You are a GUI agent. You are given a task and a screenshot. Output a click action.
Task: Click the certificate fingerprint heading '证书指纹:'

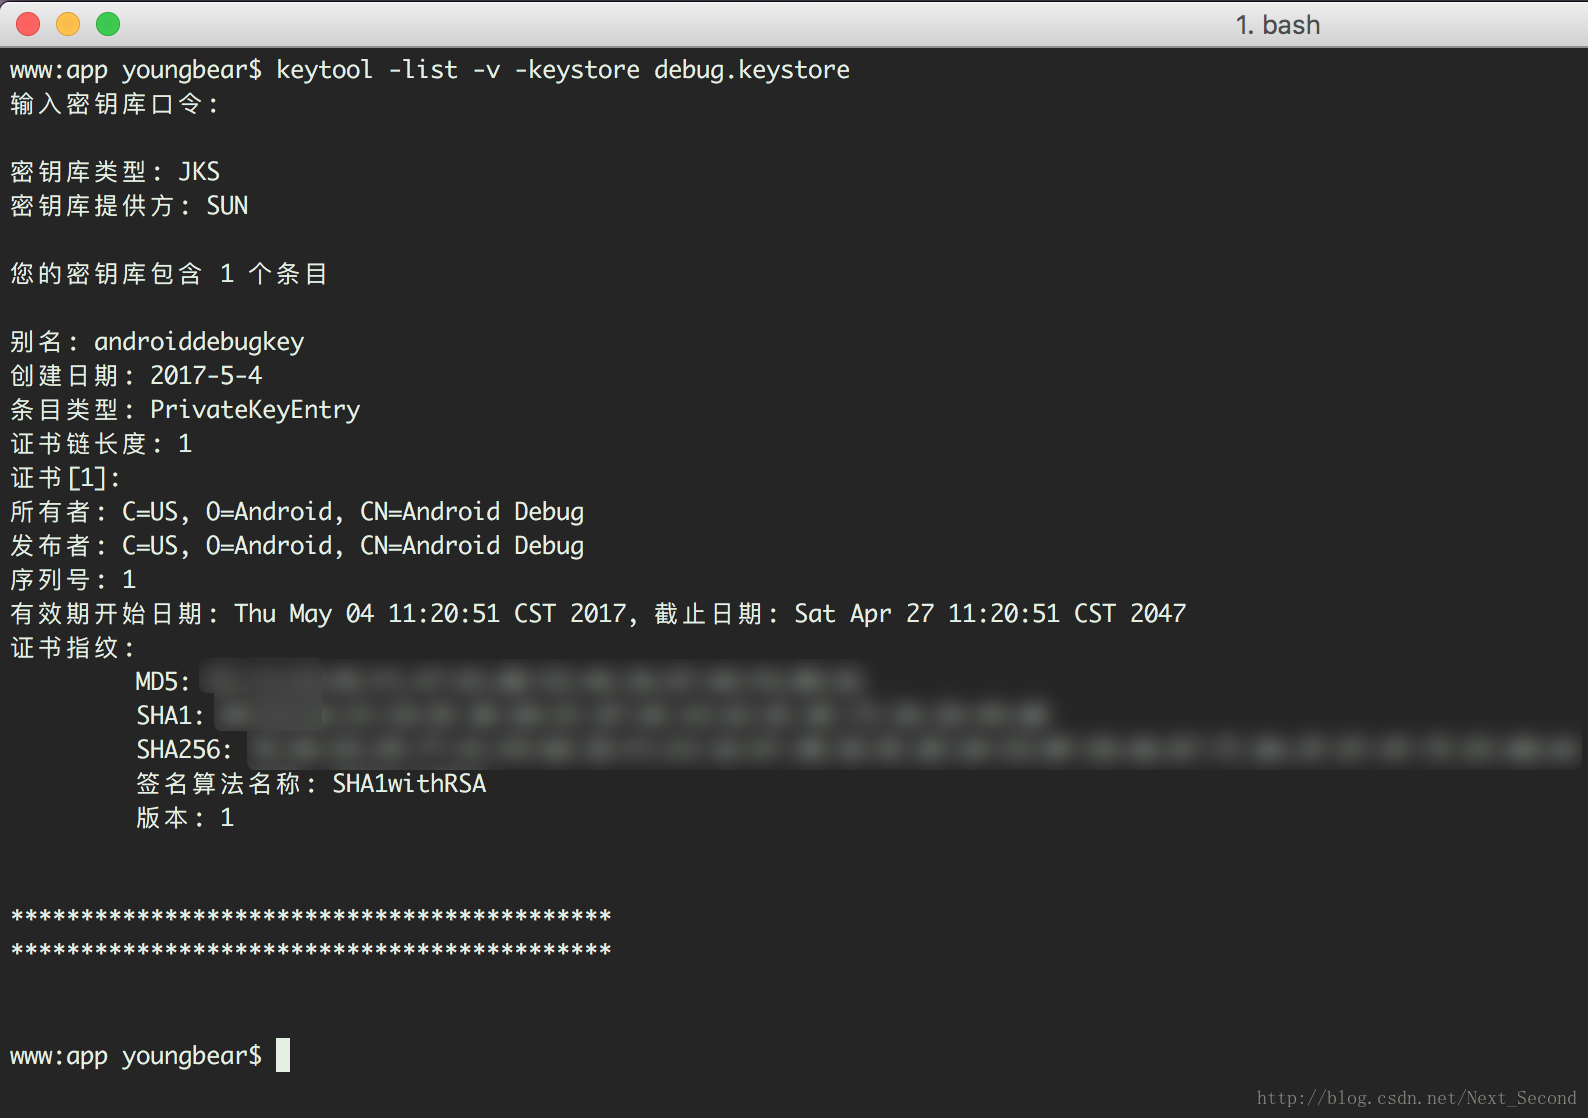tap(72, 648)
